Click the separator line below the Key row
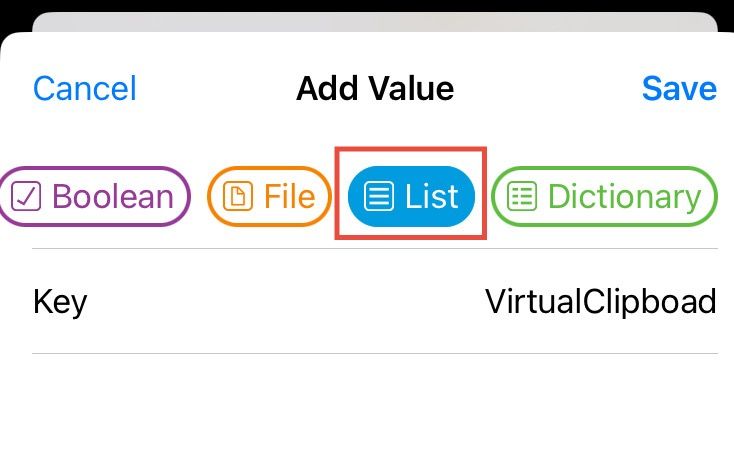The height and width of the screenshot is (451, 734). click(x=375, y=353)
